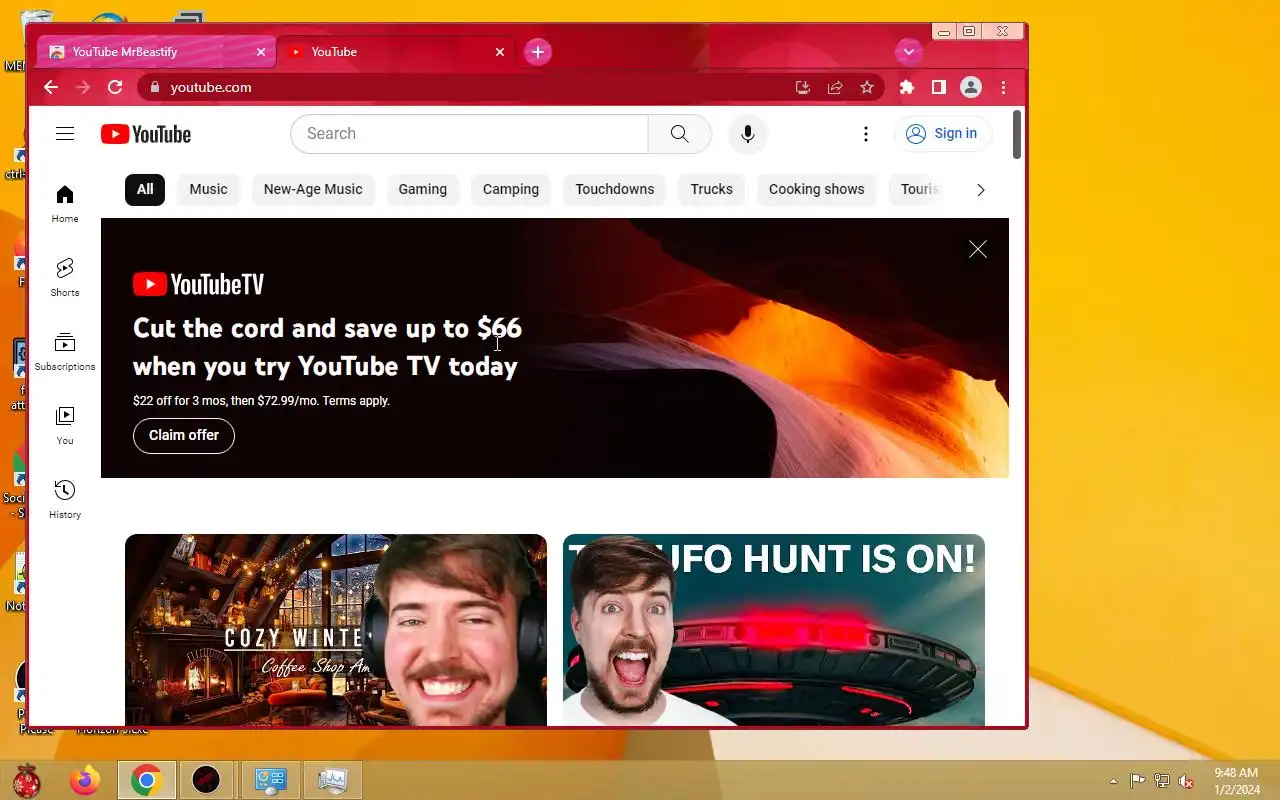The height and width of the screenshot is (800, 1280).
Task: Select the Camping filter chip
Action: pos(511,189)
